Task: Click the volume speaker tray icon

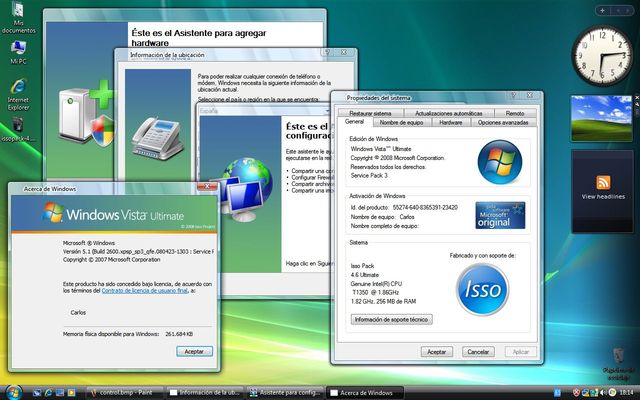Action: pyautogui.click(x=602, y=393)
